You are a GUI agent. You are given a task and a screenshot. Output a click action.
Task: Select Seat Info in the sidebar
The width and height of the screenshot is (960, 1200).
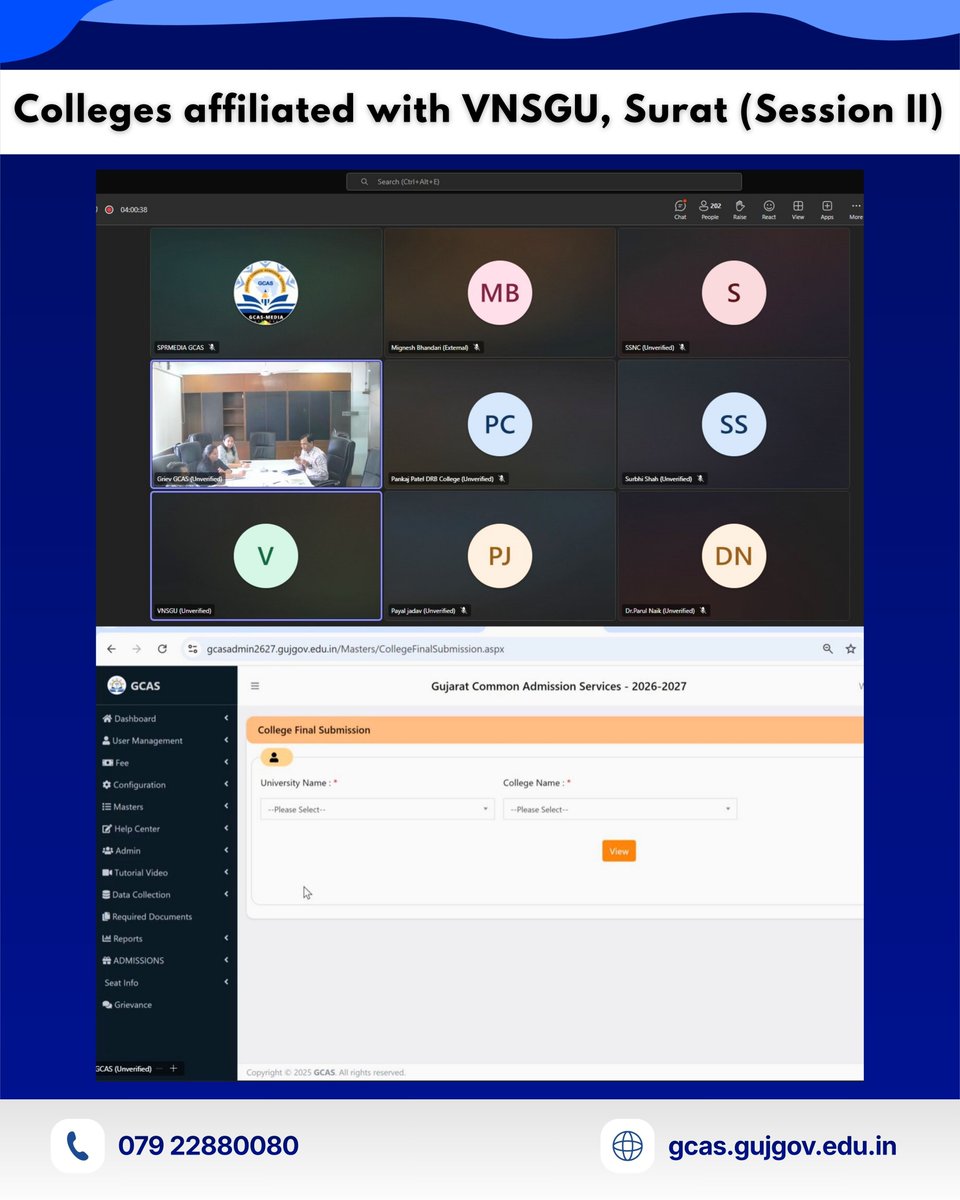(x=121, y=982)
